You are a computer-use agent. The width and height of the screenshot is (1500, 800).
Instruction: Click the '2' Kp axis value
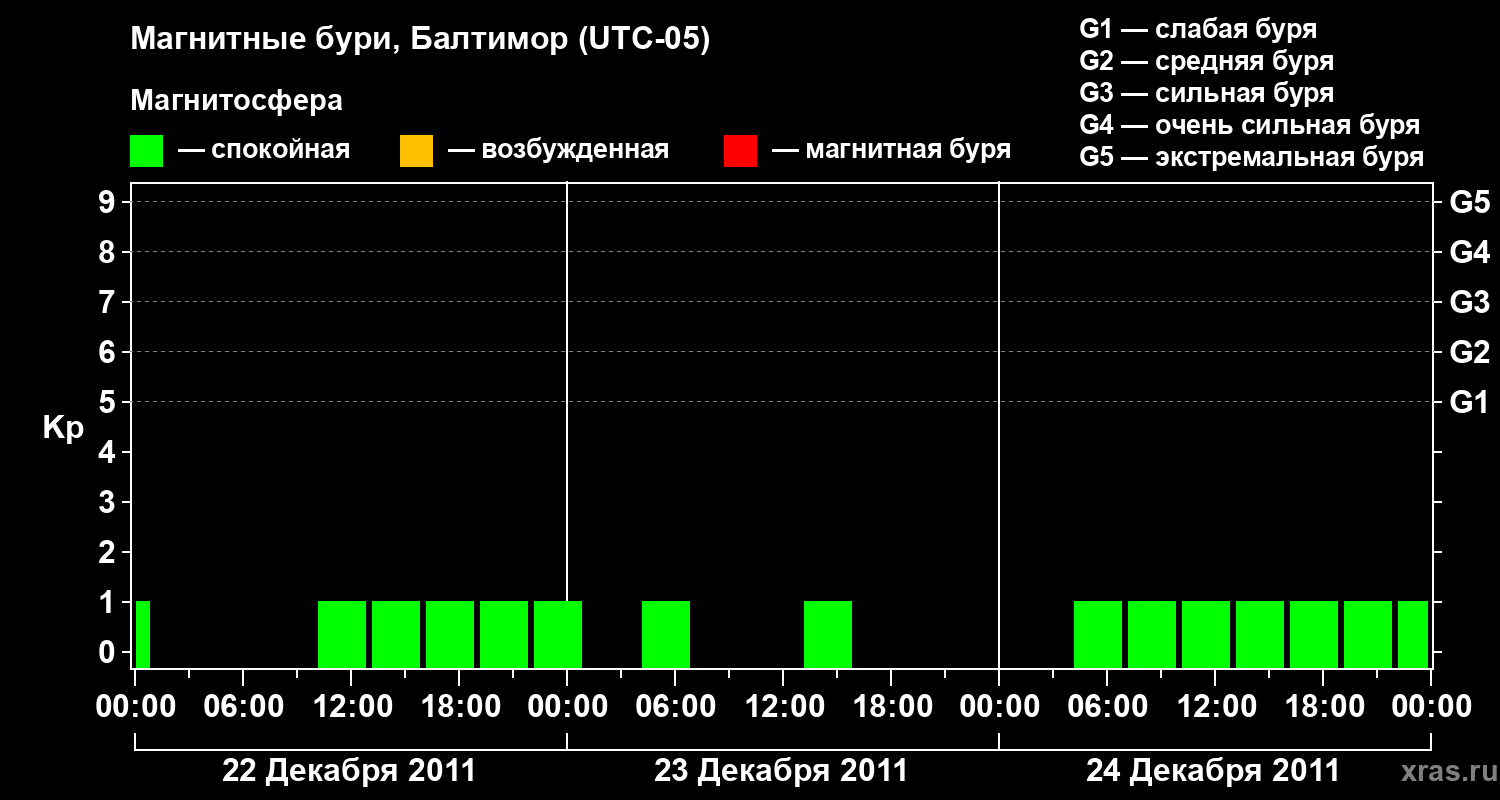click(109, 552)
